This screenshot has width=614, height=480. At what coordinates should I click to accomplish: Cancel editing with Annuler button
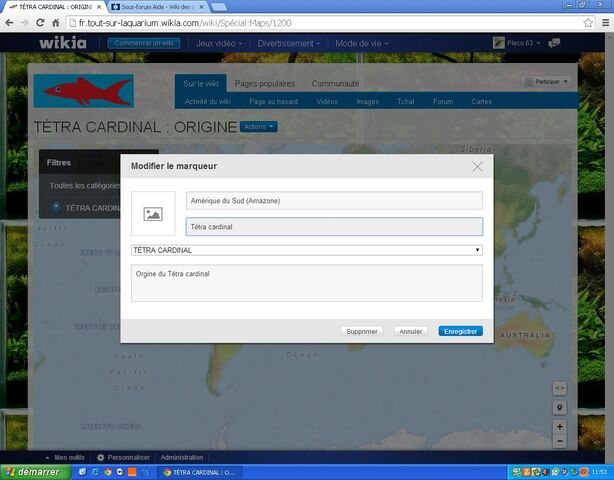click(x=410, y=331)
